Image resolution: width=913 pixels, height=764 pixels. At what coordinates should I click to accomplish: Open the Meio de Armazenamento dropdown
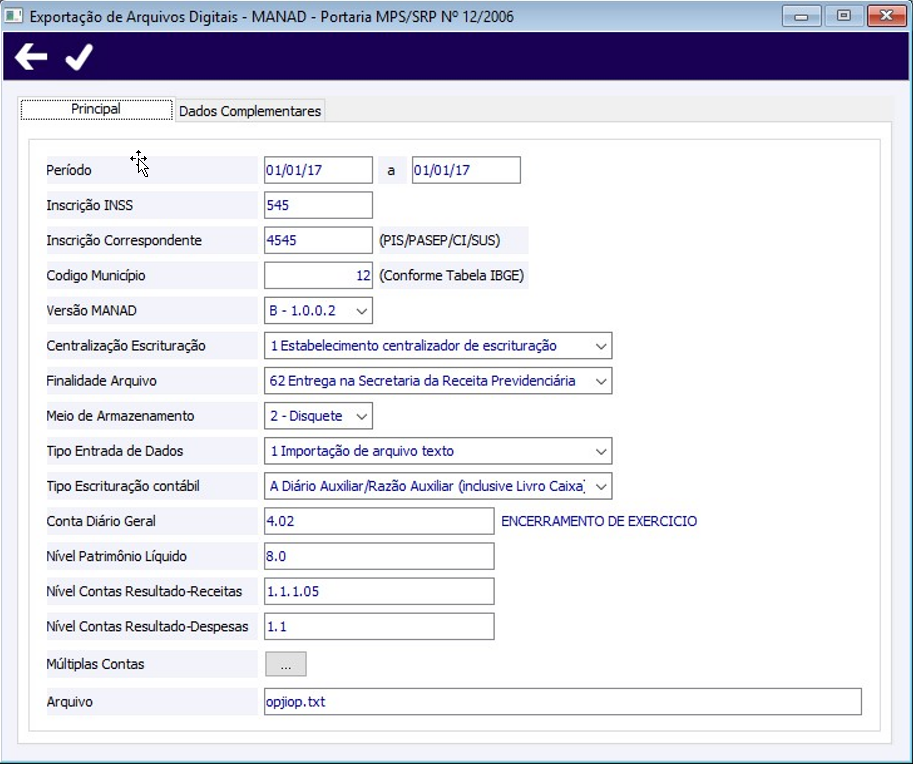318,416
